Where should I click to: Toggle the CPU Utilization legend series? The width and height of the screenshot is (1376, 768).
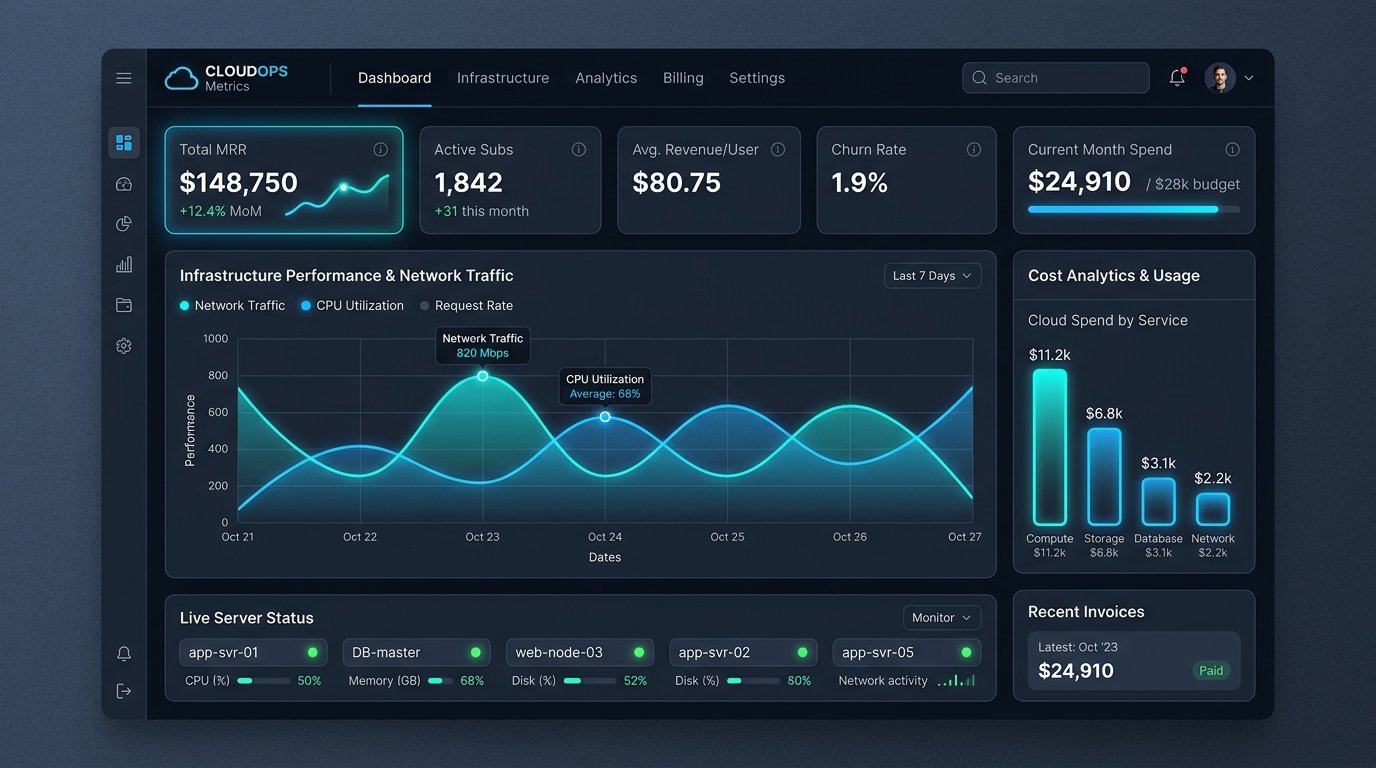352,306
